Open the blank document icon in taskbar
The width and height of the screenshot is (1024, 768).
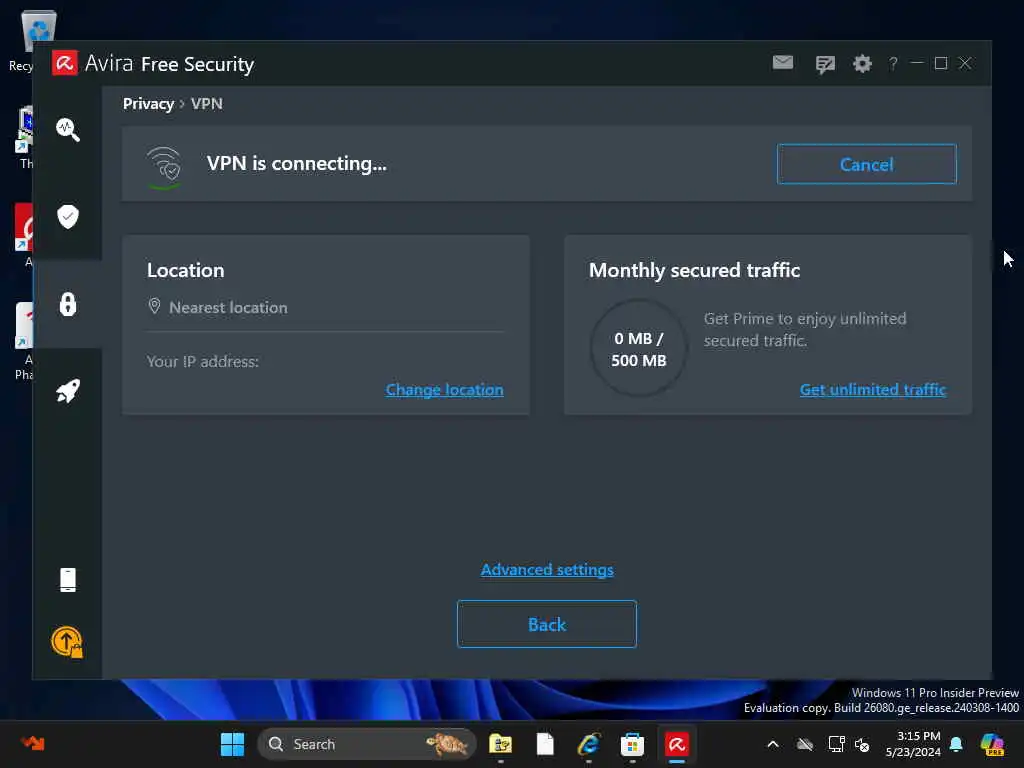pos(545,744)
